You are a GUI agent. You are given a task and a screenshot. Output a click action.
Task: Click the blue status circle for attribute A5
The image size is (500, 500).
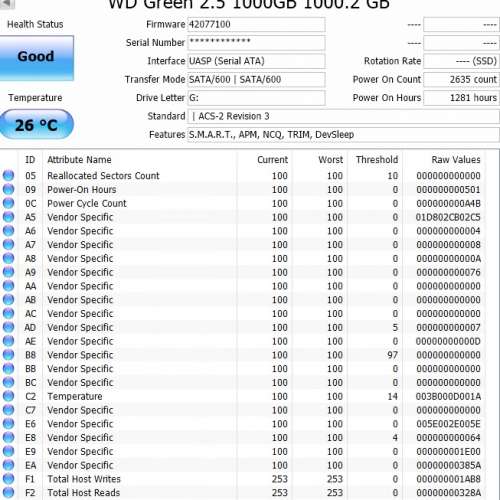point(8,217)
